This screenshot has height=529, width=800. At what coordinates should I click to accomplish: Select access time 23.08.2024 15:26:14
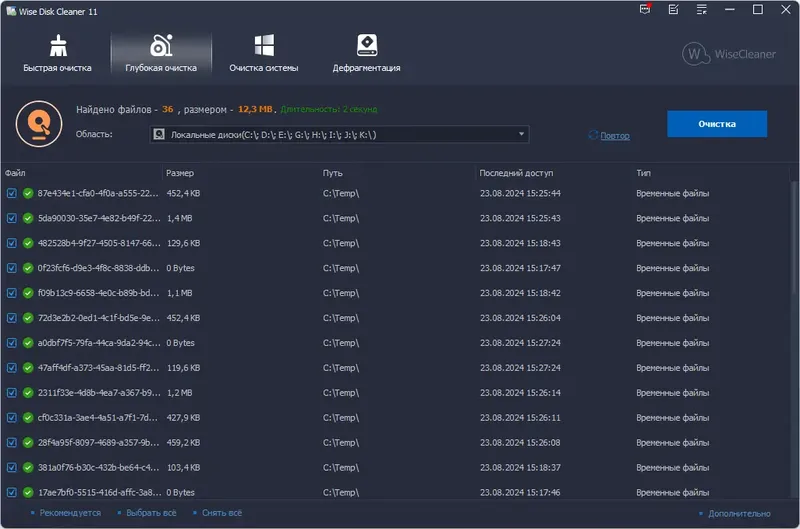pyautogui.click(x=520, y=393)
